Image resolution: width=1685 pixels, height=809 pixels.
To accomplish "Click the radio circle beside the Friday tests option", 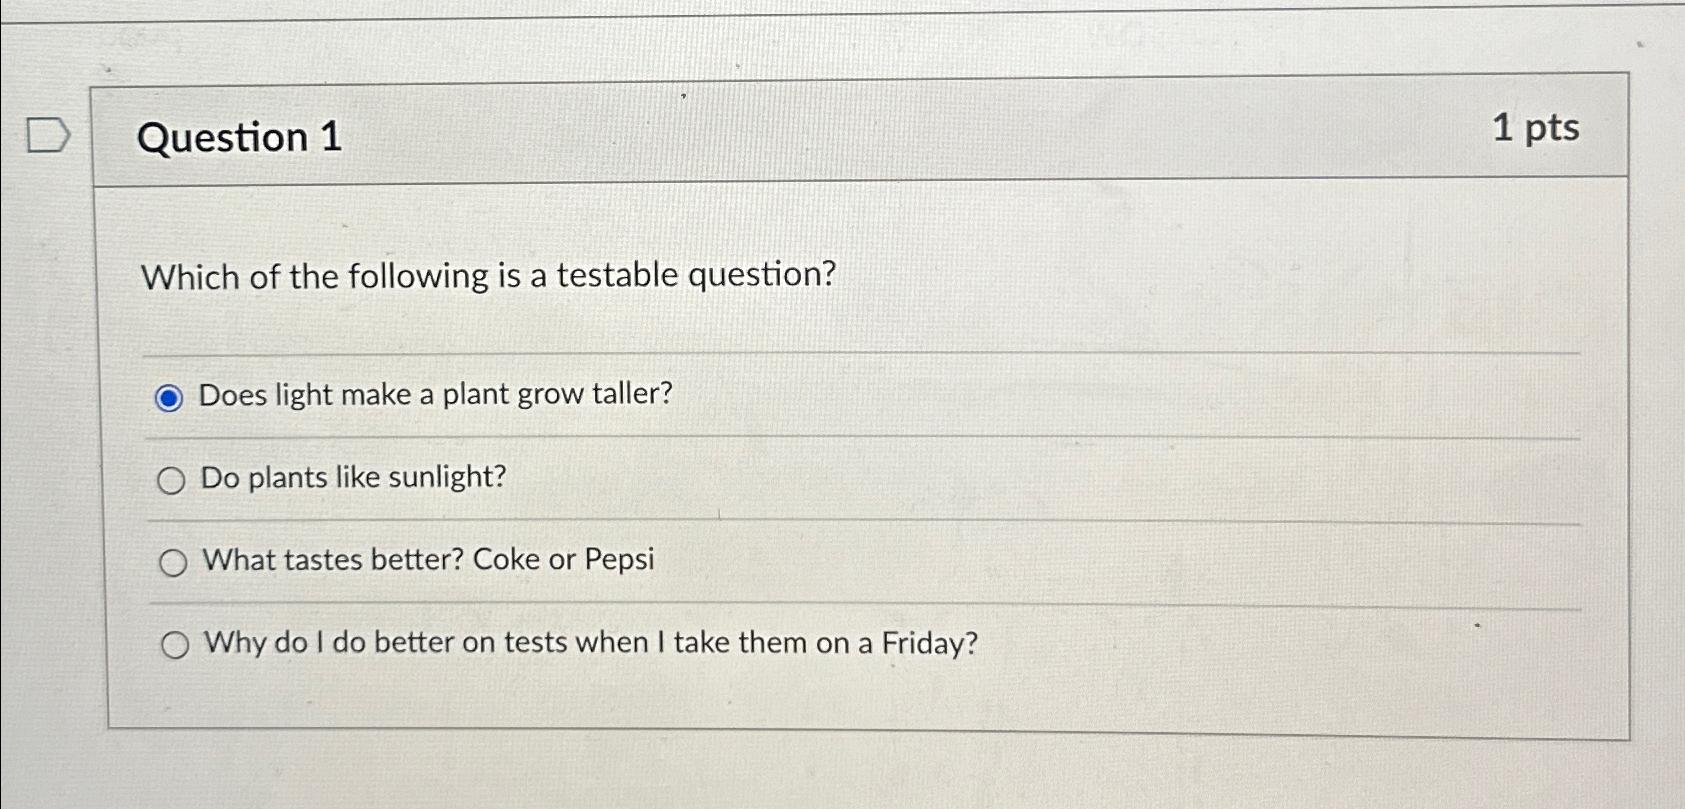I will tap(177, 645).
